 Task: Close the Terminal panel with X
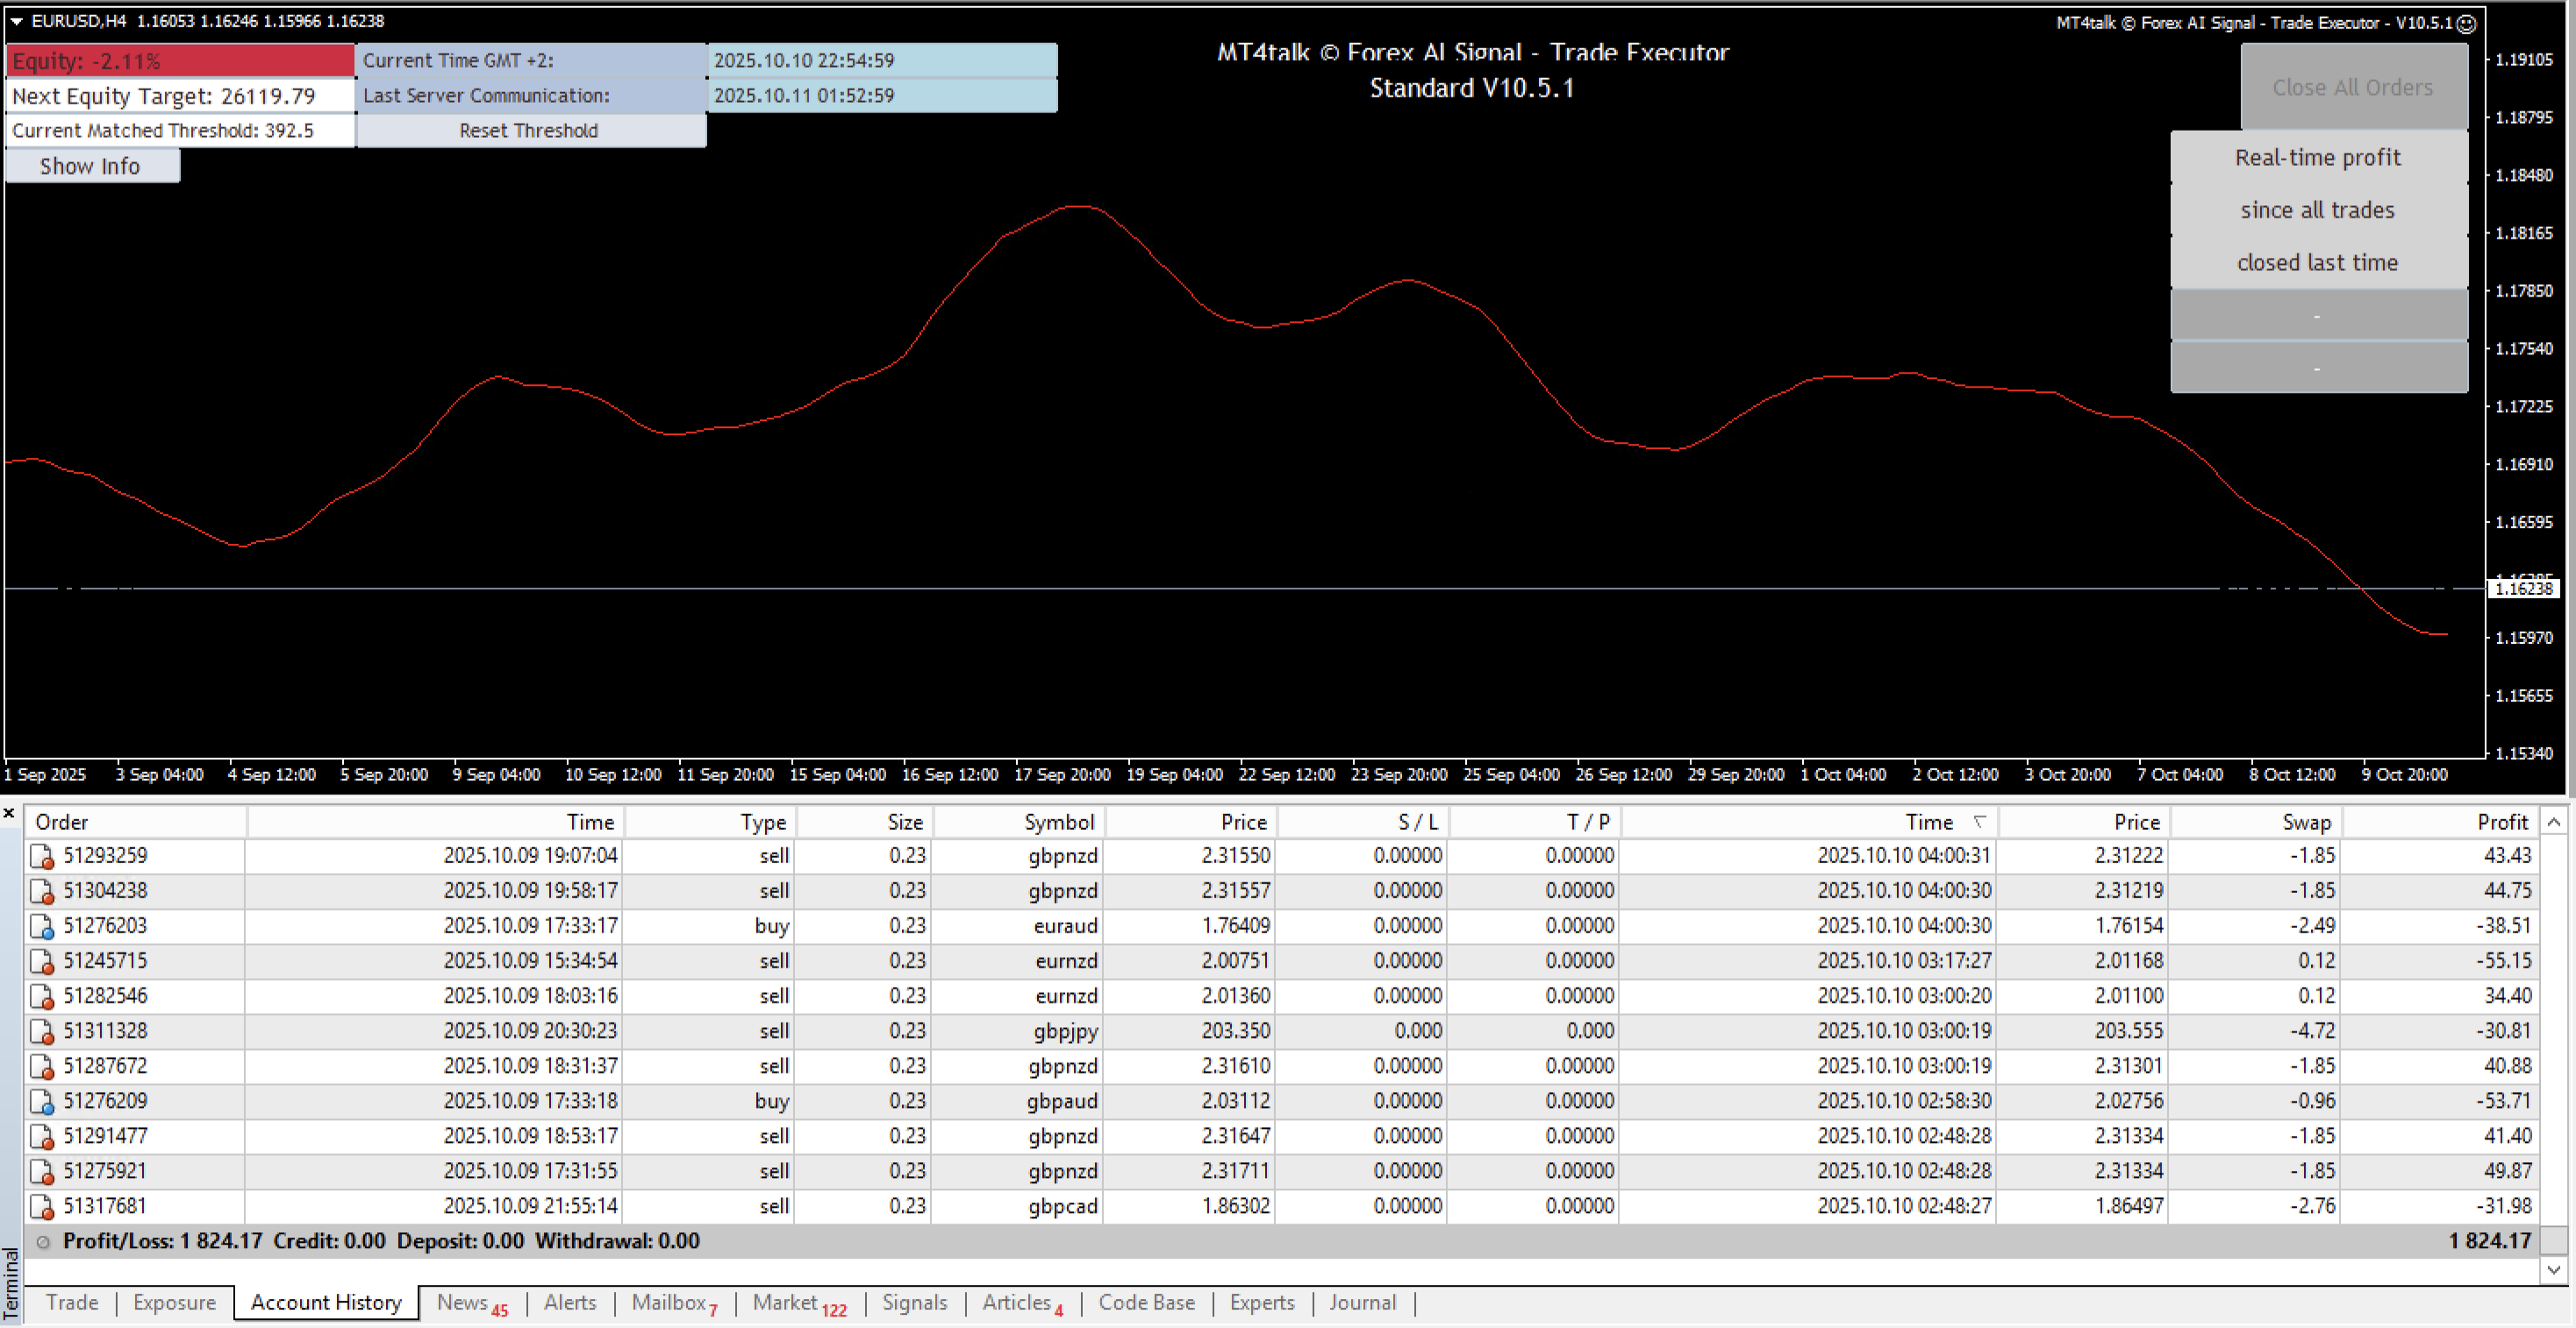[x=9, y=813]
